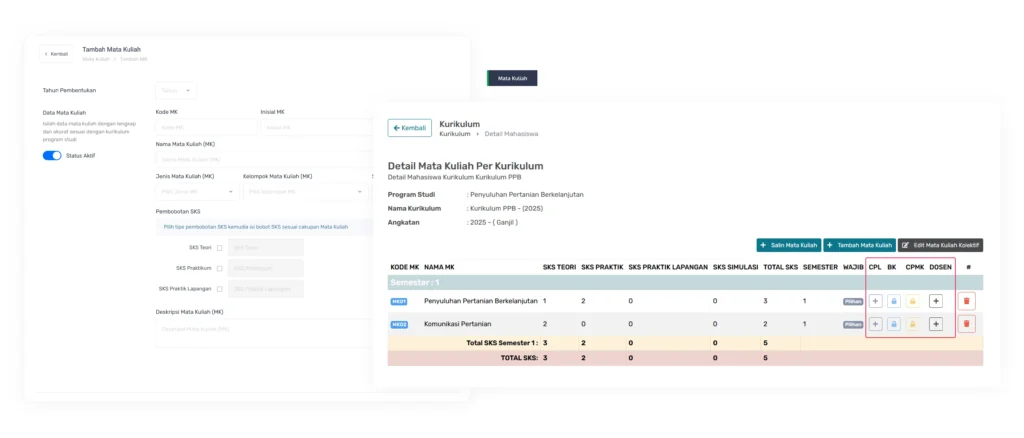Click Kembali in Tambah Mata Kuliah window
Image resolution: width=1024 pixels, height=438 pixels.
click(56, 54)
